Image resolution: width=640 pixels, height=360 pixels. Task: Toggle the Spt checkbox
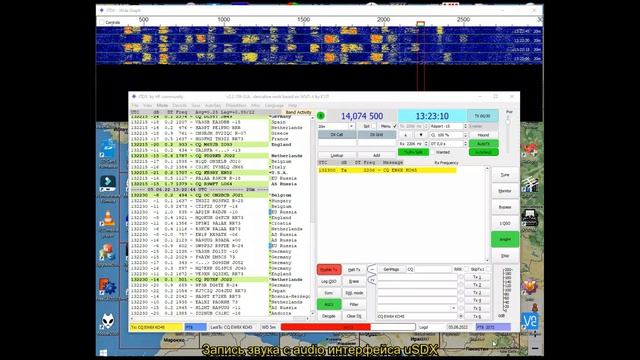[x=373, y=126]
